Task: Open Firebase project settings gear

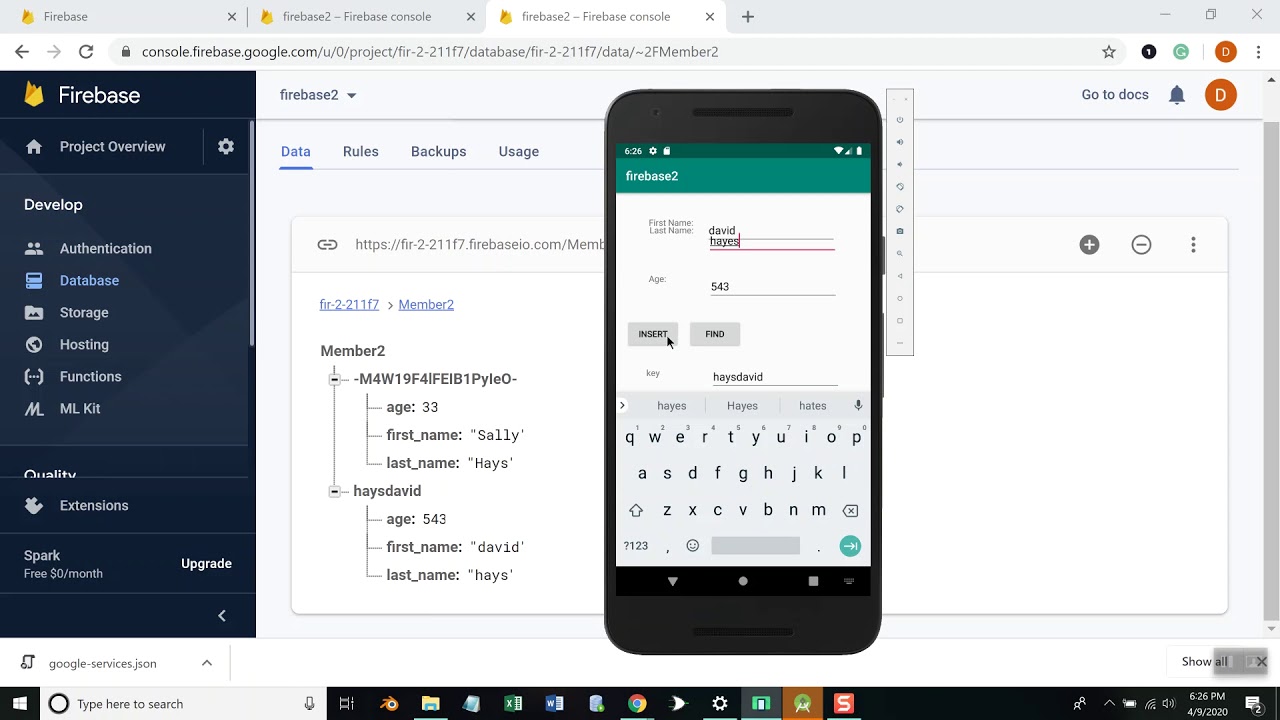Action: pos(226,146)
